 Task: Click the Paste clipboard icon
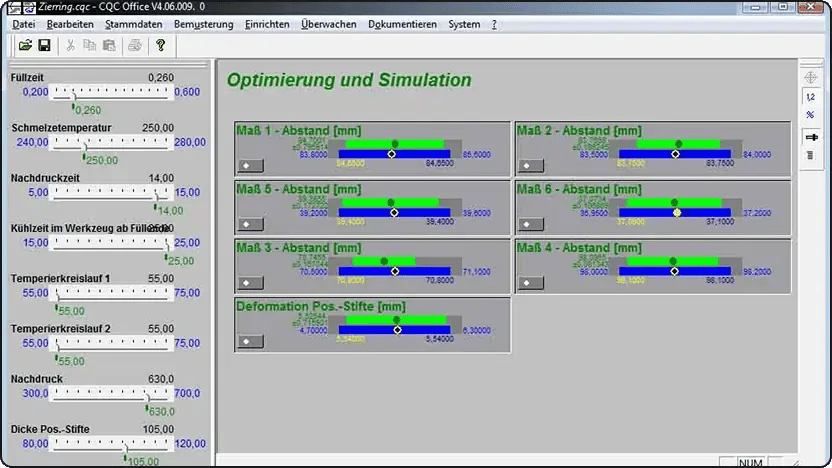tap(109, 46)
